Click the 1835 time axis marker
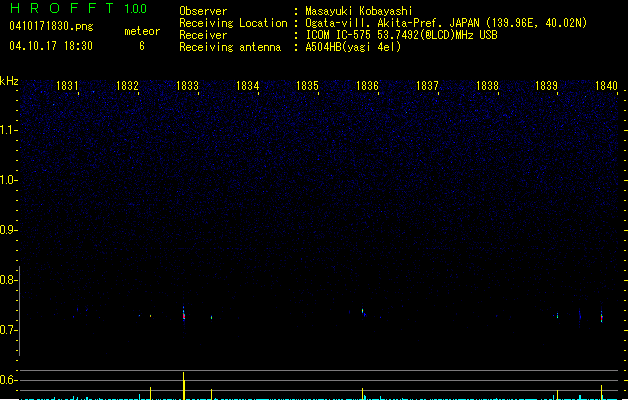This screenshot has width=629, height=400. click(307, 86)
